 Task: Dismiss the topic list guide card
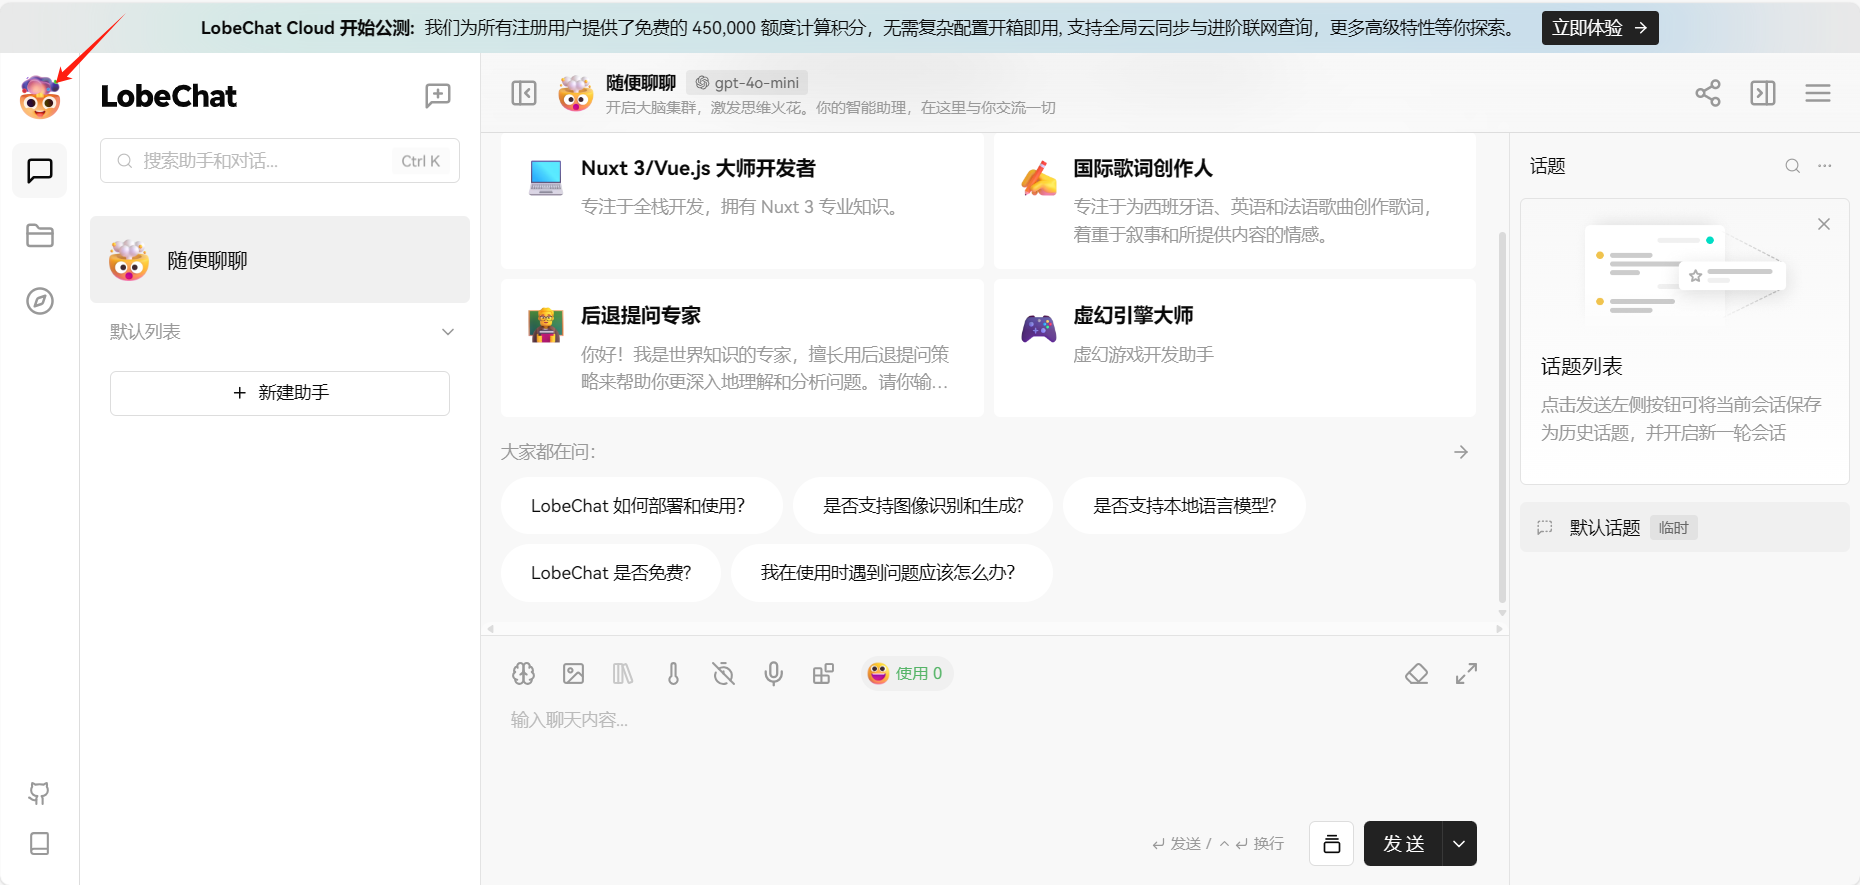tap(1824, 224)
